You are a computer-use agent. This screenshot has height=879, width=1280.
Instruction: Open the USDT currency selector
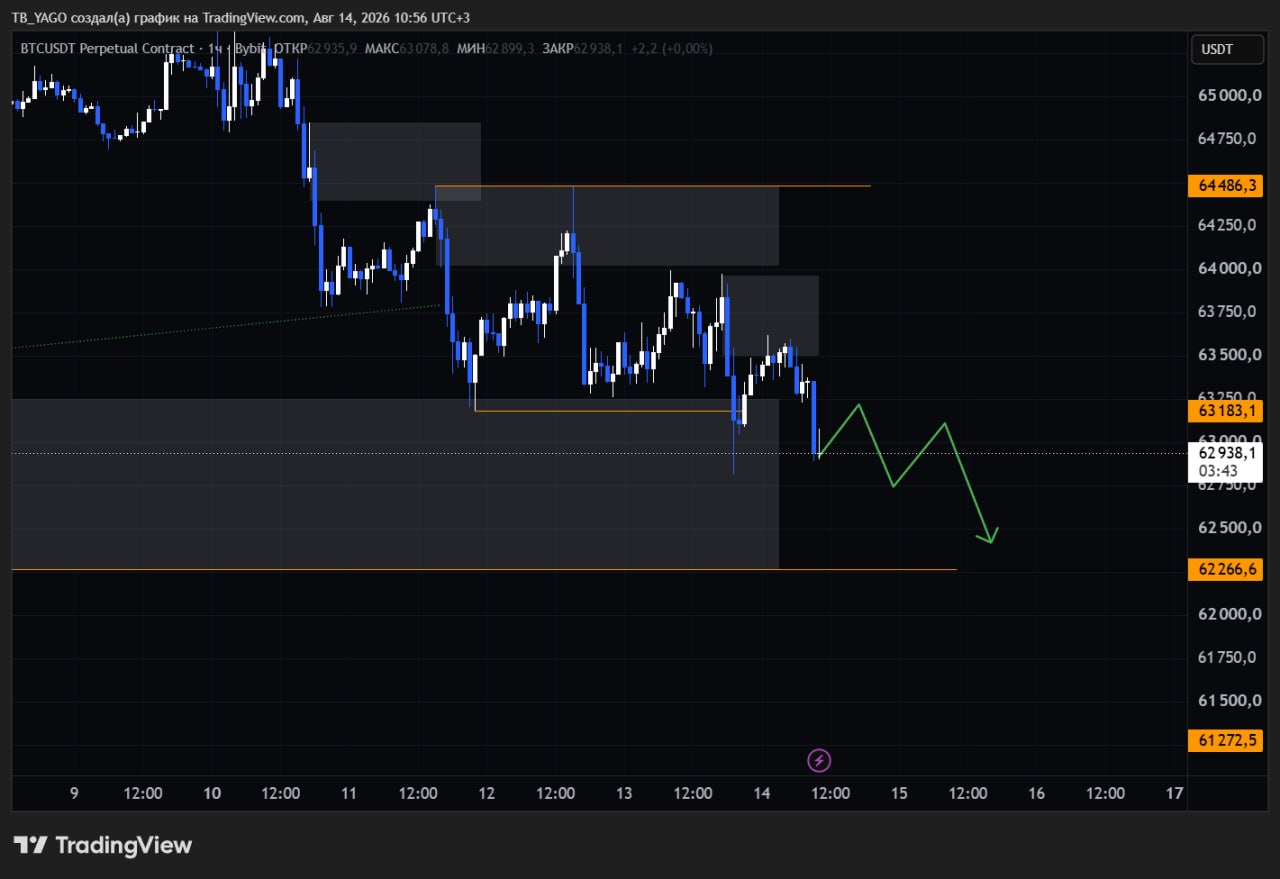tap(1226, 49)
